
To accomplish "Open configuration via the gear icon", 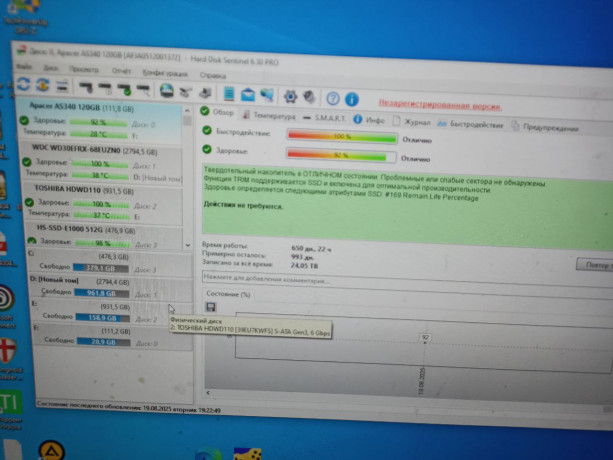I will tap(290, 96).
